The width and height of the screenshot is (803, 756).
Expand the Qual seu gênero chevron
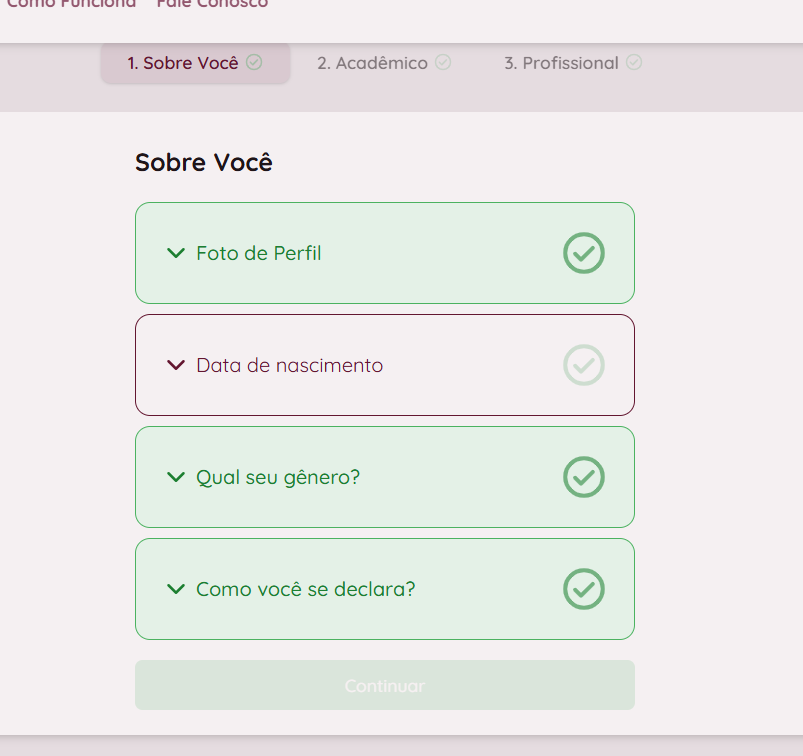[x=176, y=477]
